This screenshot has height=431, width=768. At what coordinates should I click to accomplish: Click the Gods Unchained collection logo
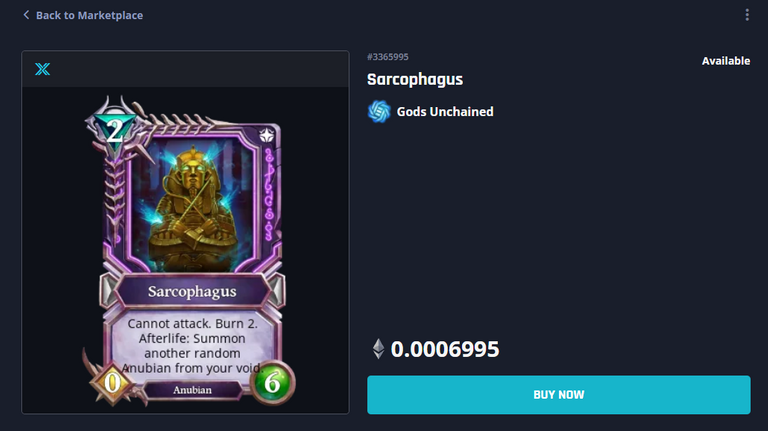(x=379, y=112)
